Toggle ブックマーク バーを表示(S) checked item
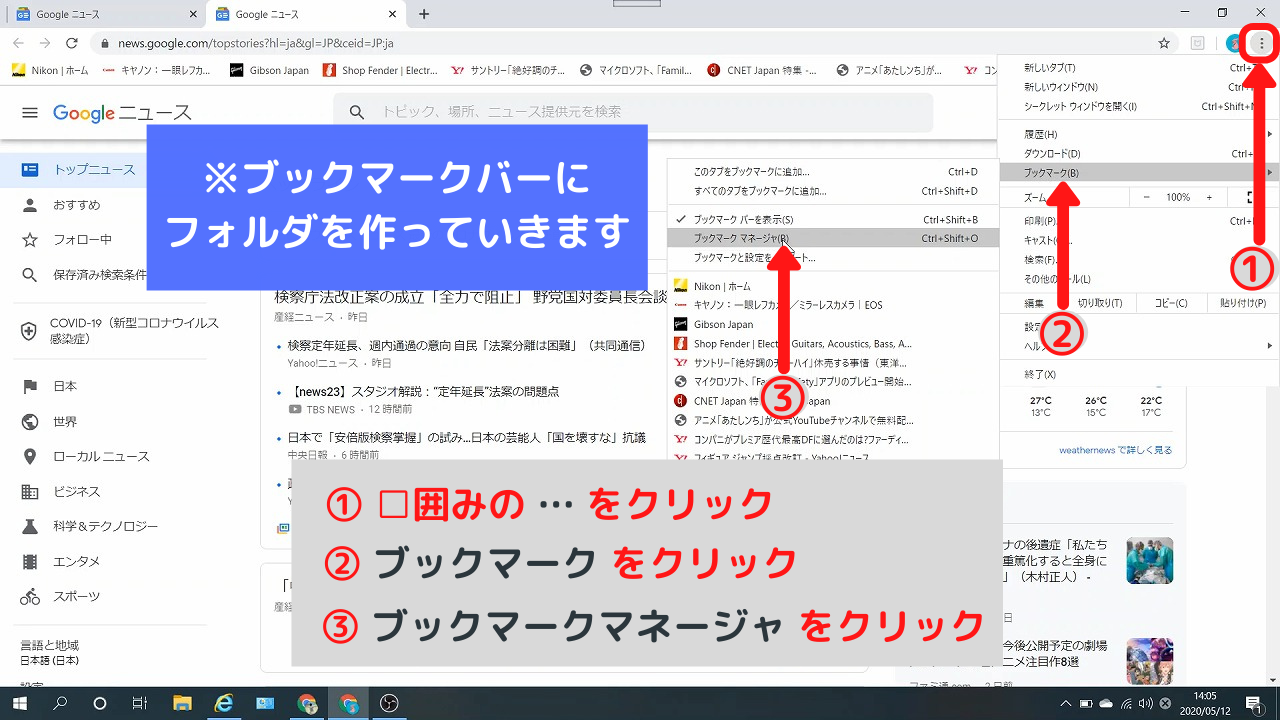Screen dimensions: 1280x720 [x=833, y=219]
